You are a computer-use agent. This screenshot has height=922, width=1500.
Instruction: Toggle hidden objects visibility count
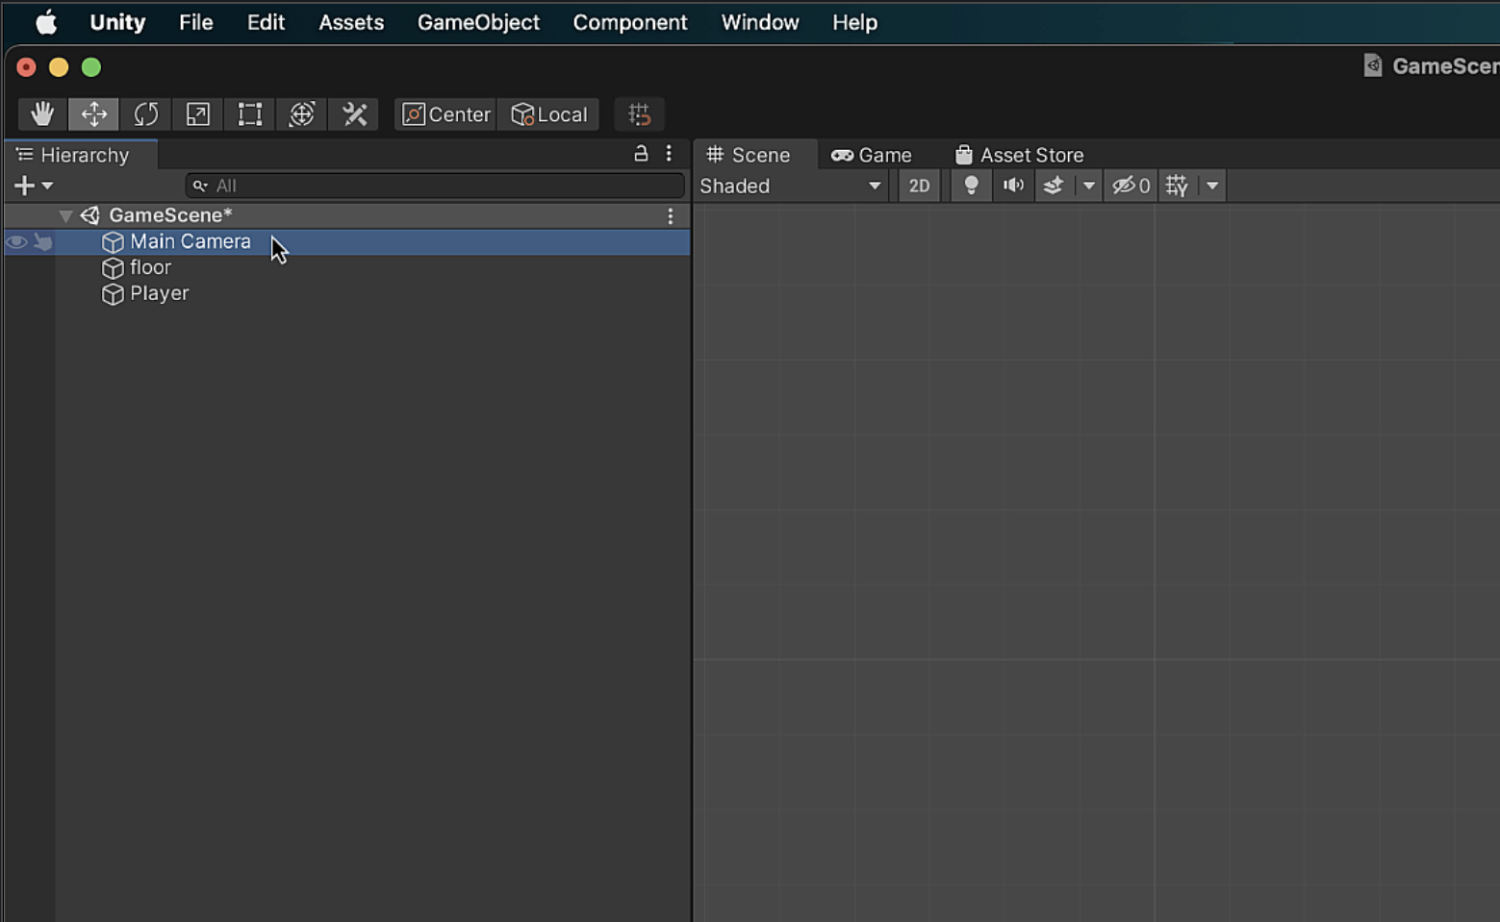[1131, 186]
